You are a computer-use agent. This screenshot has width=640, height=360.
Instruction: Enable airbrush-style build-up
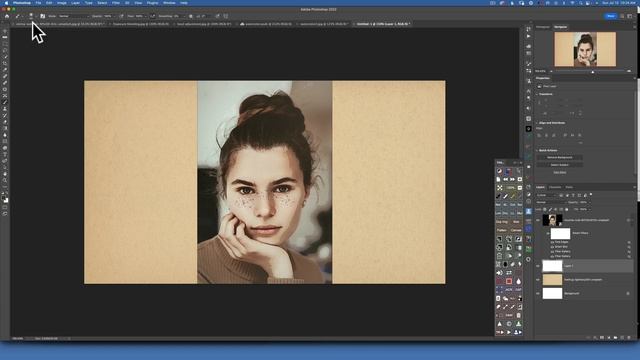[x=153, y=16]
